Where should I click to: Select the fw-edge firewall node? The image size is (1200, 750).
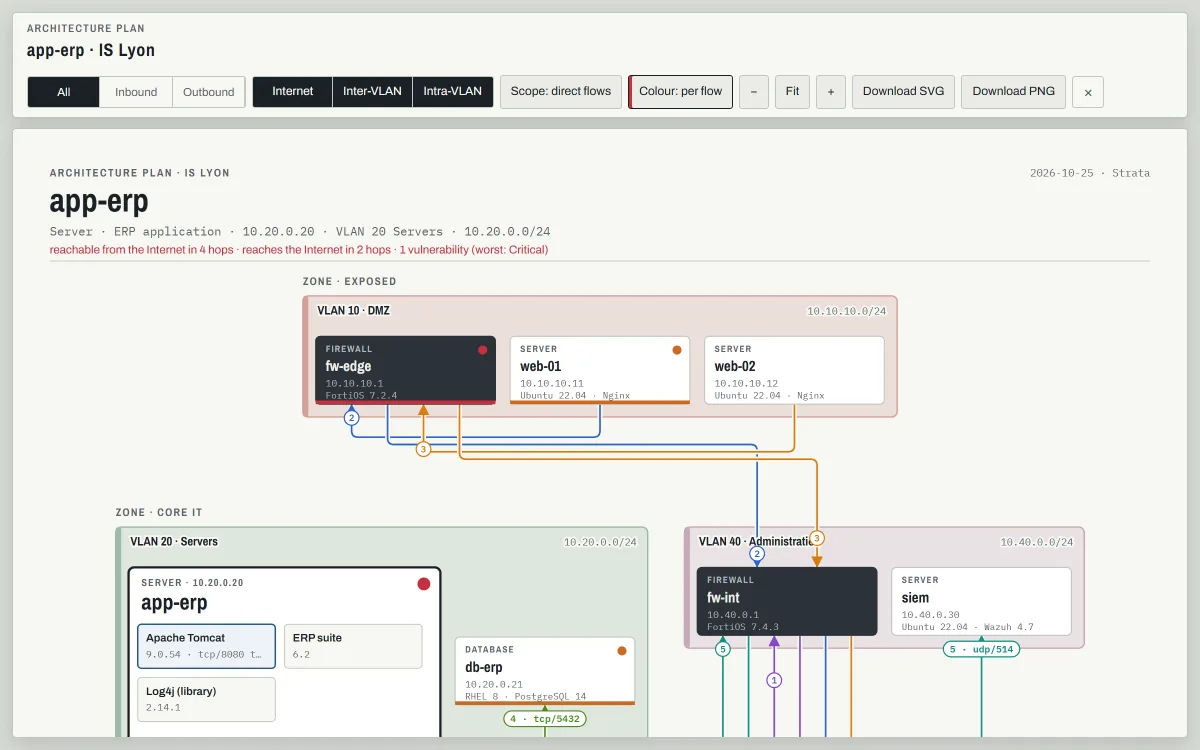point(406,370)
